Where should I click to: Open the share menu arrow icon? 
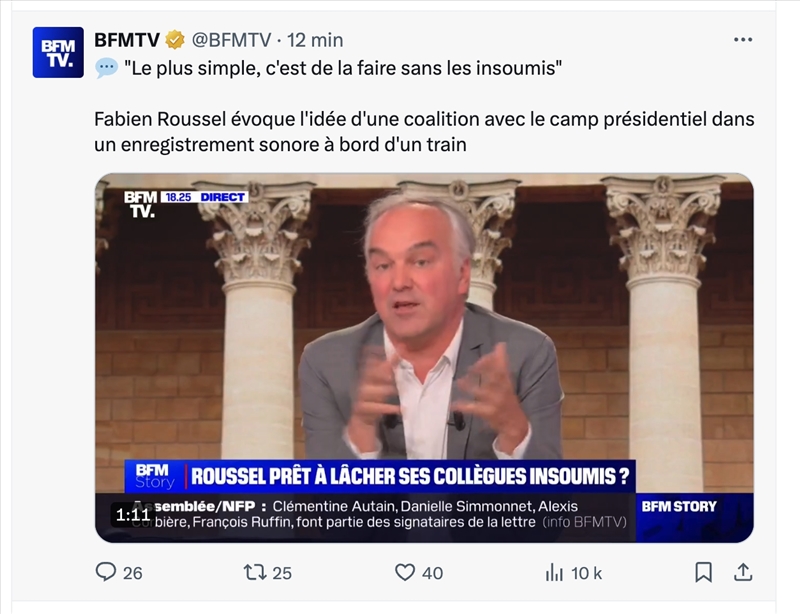743,572
